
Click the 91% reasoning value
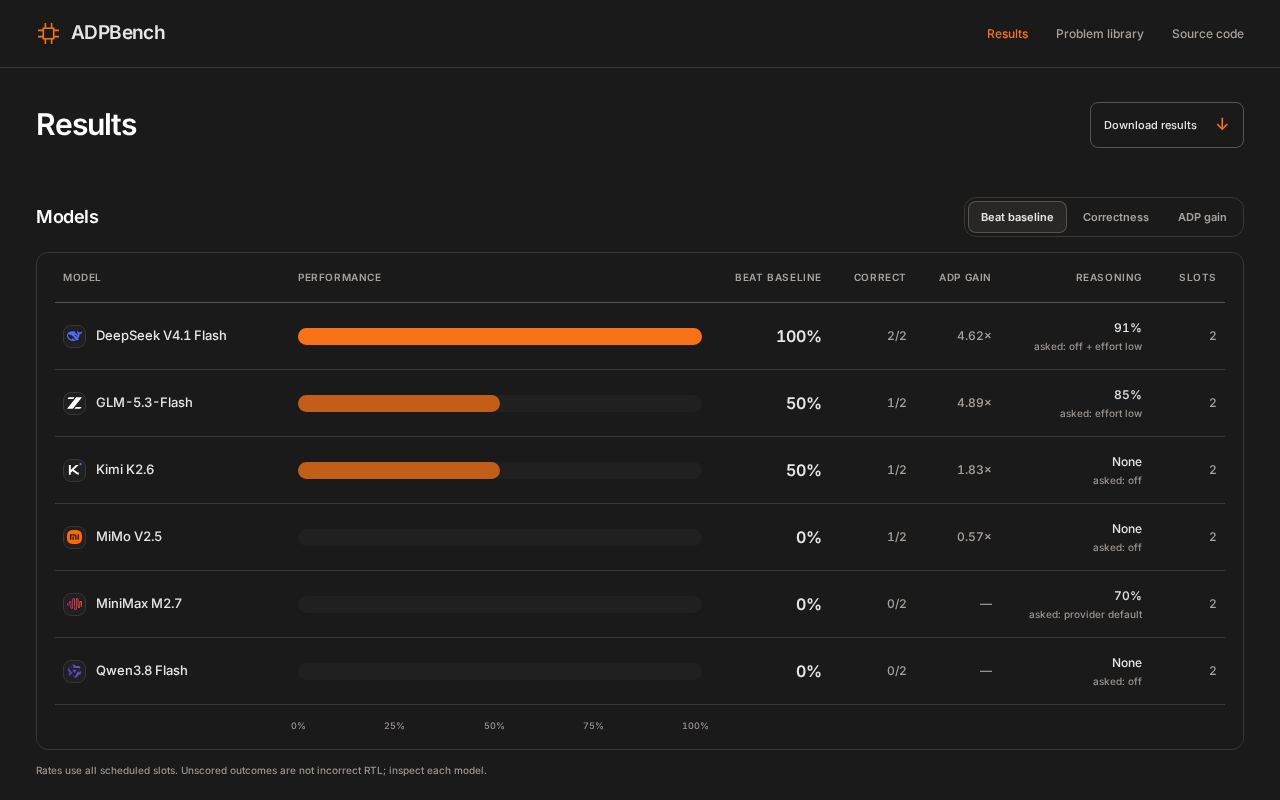1128,328
